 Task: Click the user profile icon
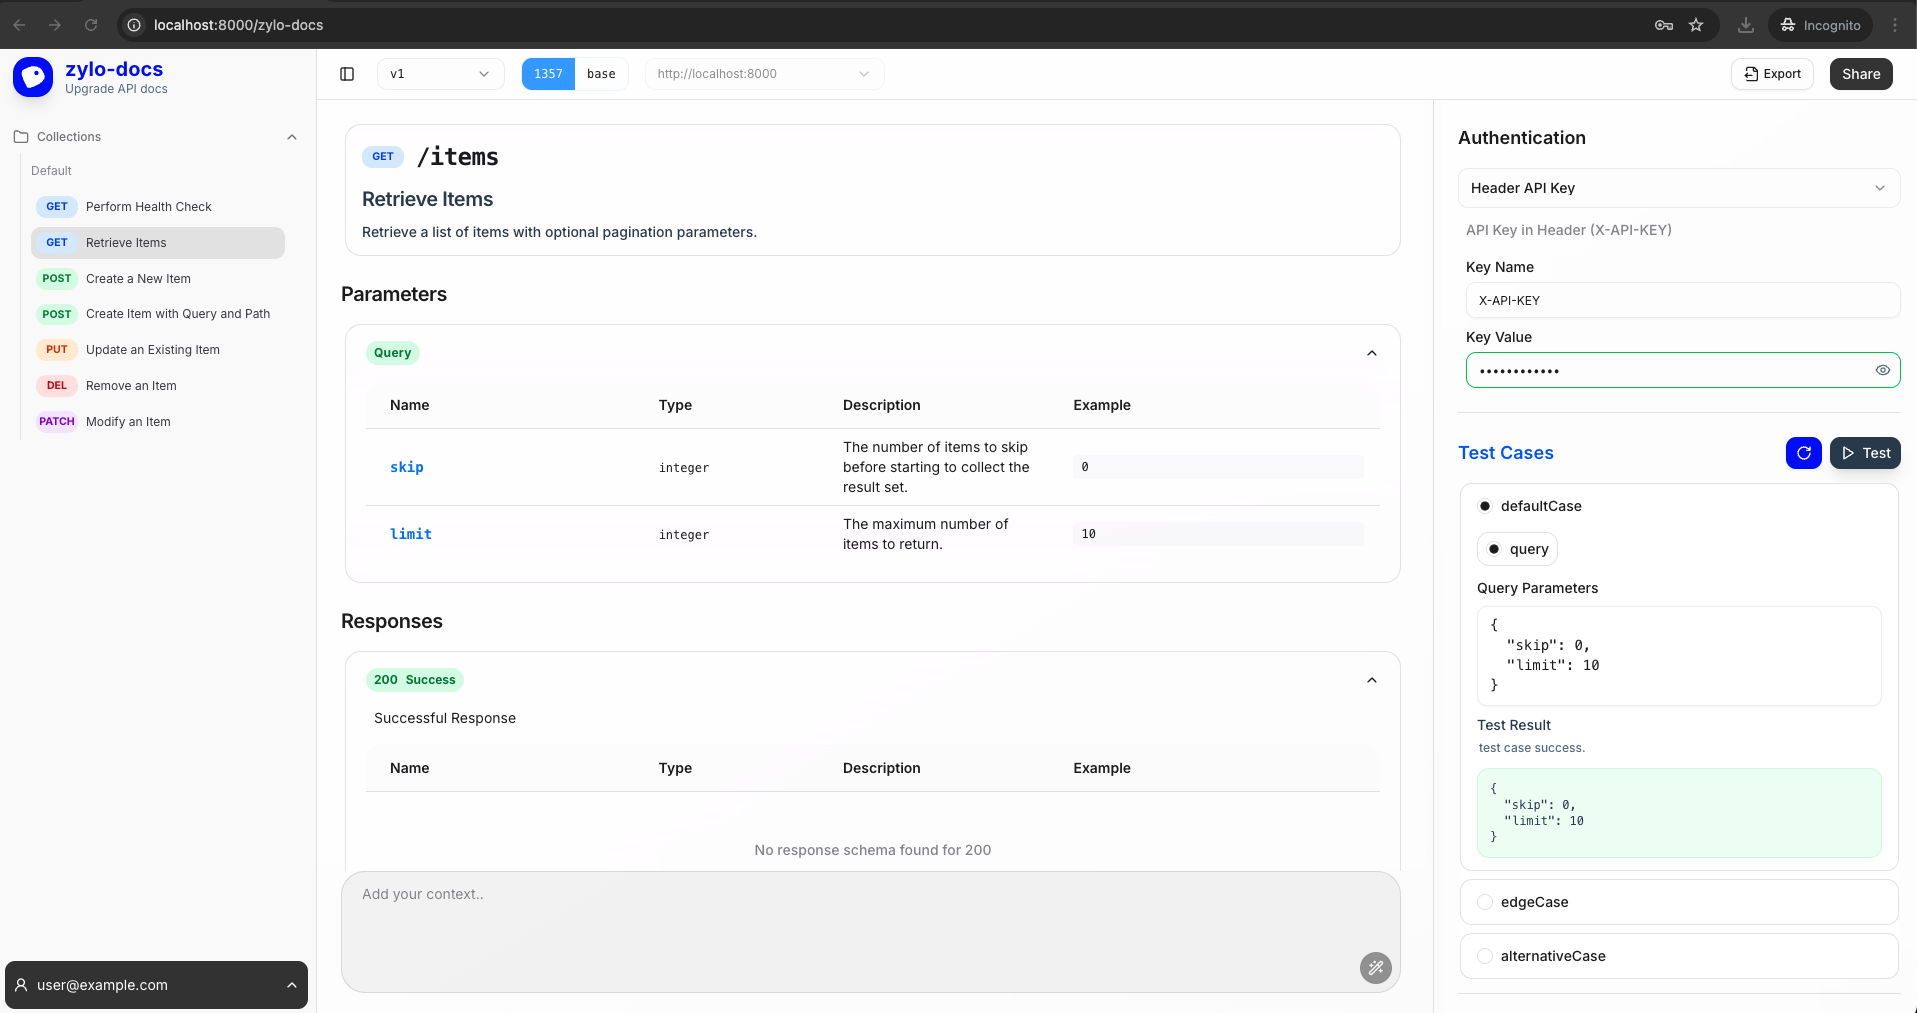[x=21, y=985]
